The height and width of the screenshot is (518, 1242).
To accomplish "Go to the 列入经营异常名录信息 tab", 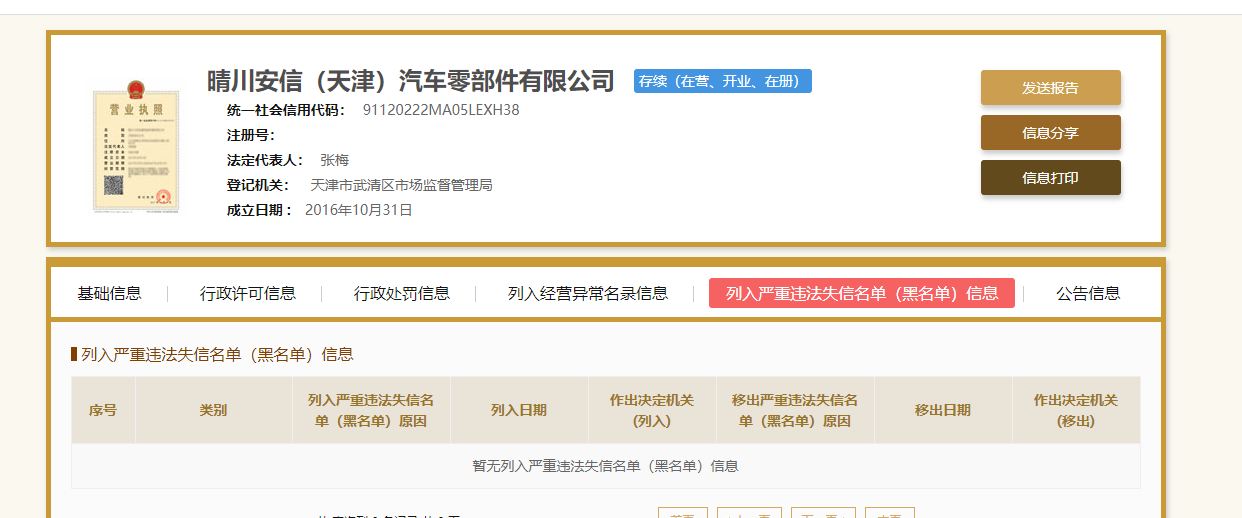I will coord(588,293).
